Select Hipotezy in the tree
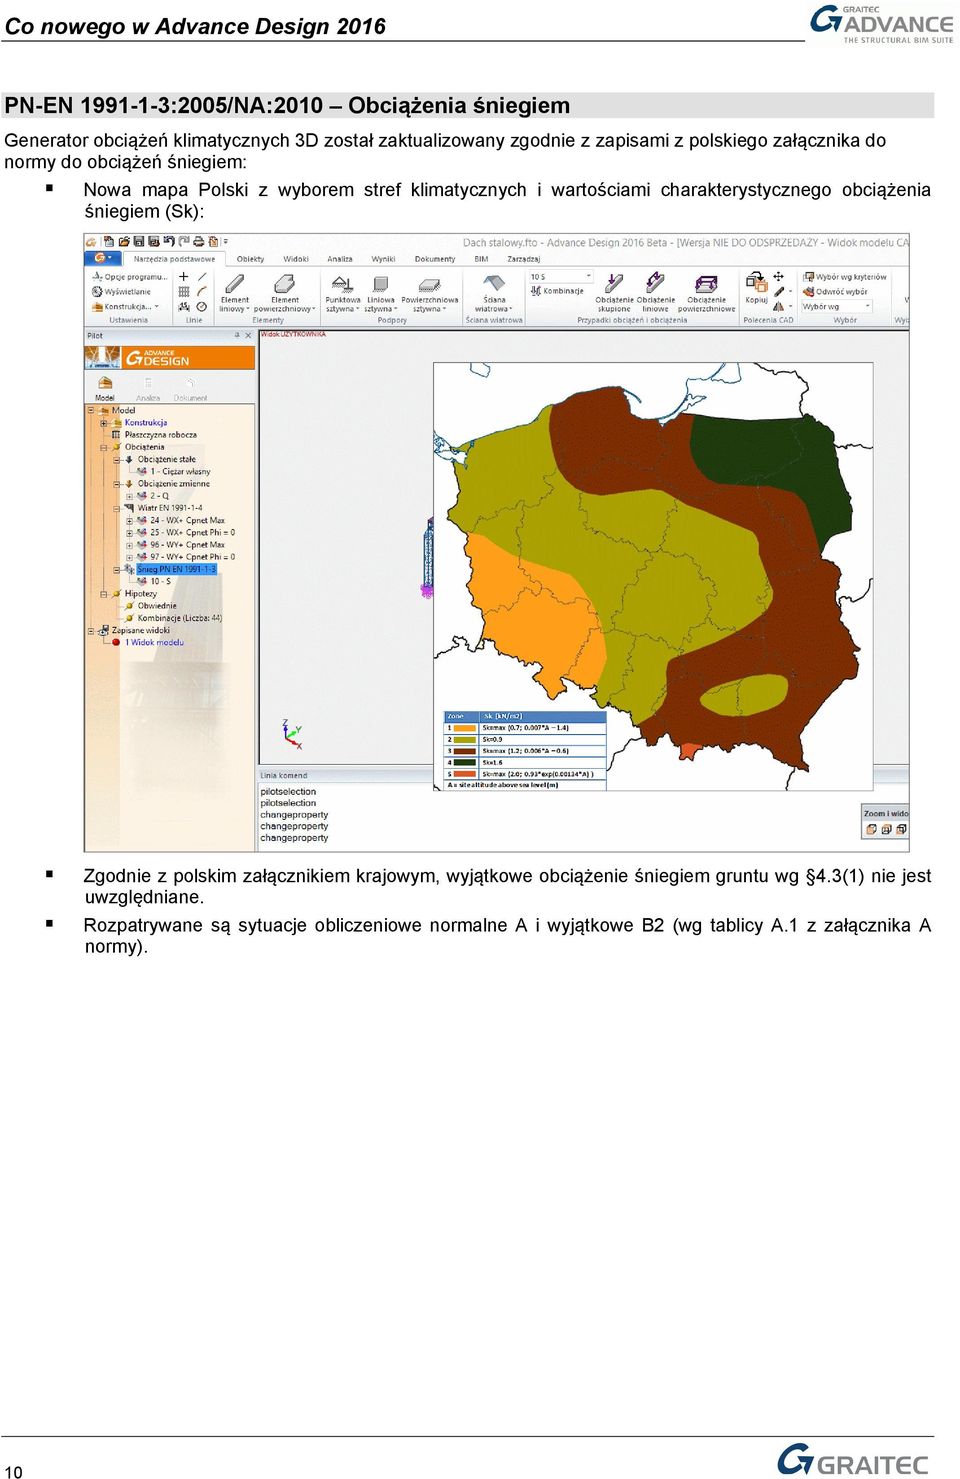 click(141, 593)
